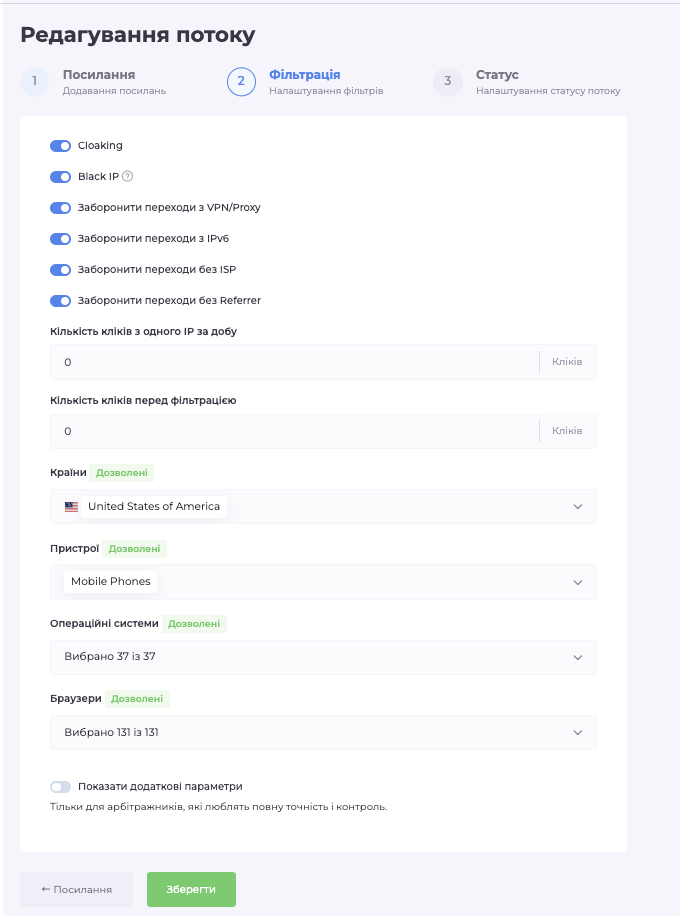
Task: Go to the Статус step tab
Action: (497, 75)
